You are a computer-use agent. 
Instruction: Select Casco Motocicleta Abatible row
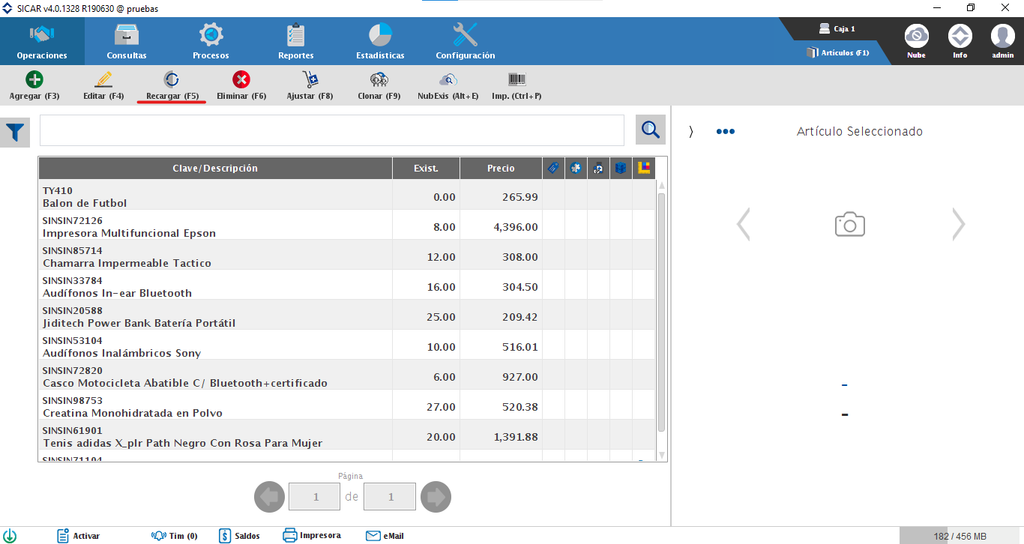coord(347,377)
